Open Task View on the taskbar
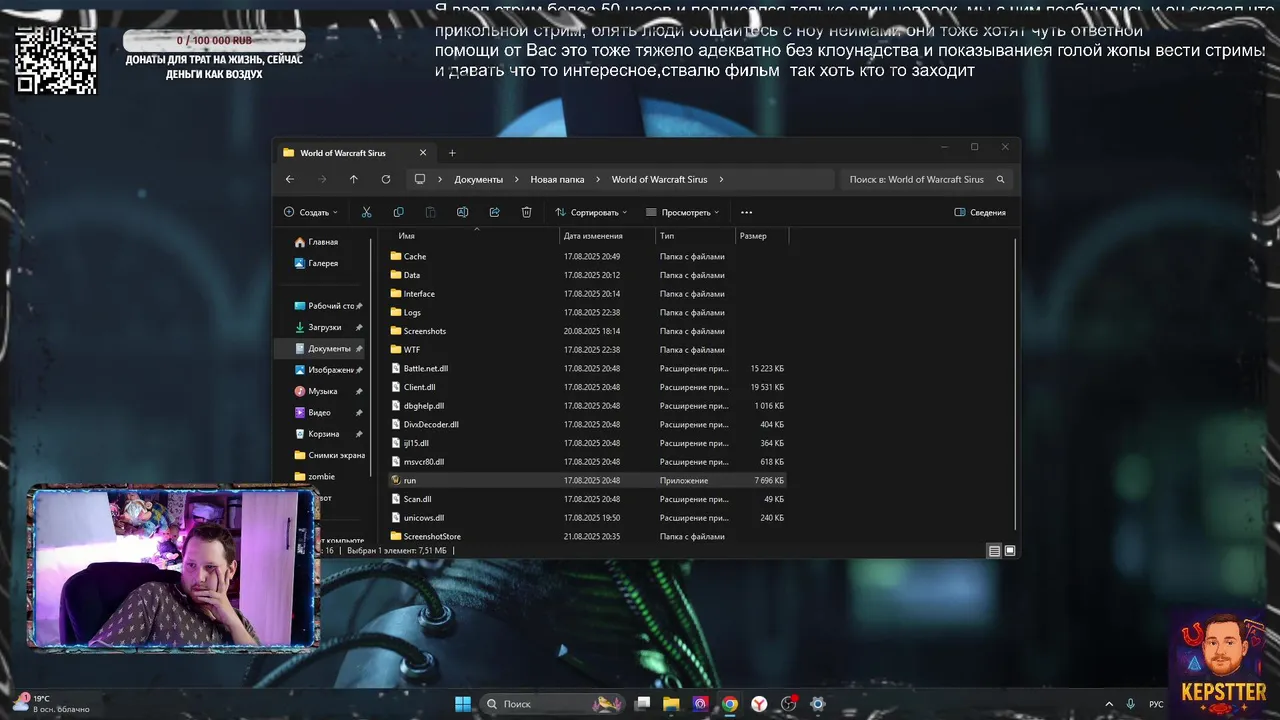This screenshot has height=720, width=1280. point(643,704)
